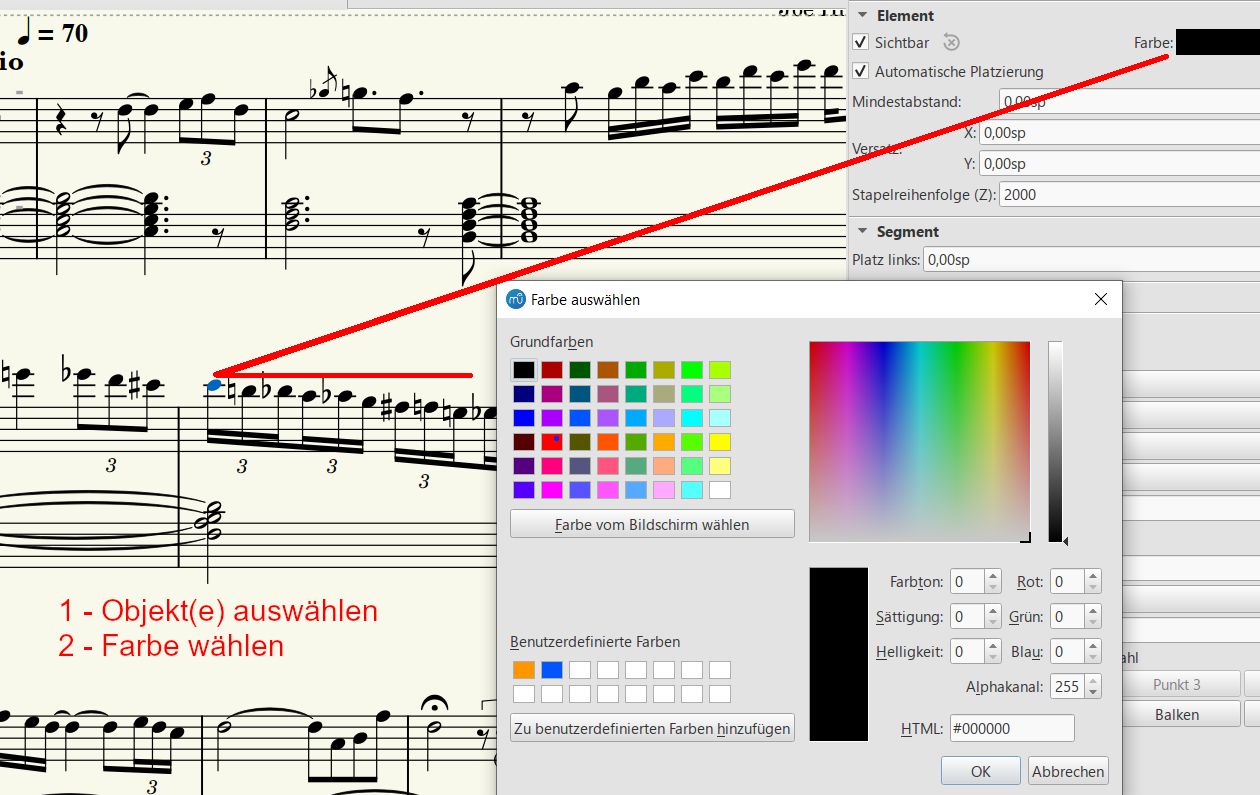
Task: Increase Sättigung with its up arrow
Action: (x=992, y=611)
